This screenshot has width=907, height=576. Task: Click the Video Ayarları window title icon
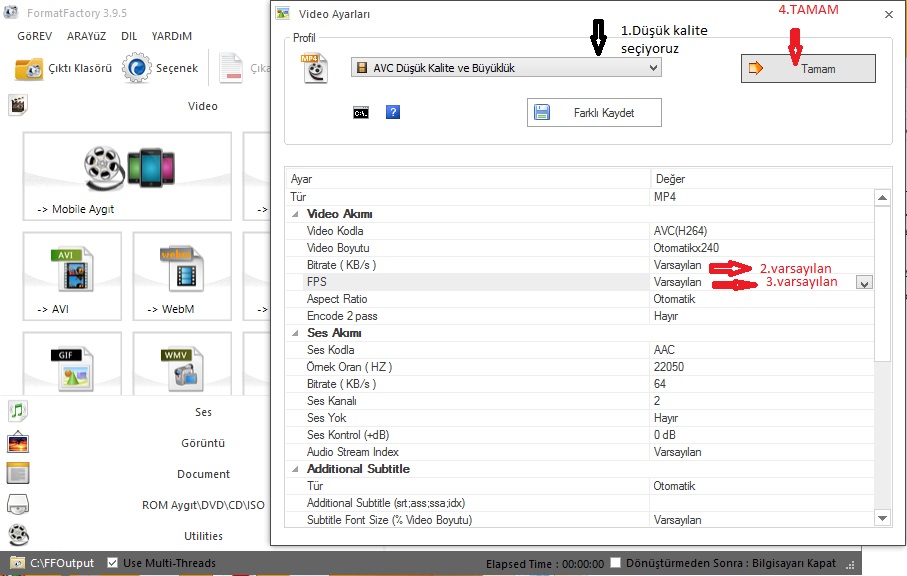(282, 13)
